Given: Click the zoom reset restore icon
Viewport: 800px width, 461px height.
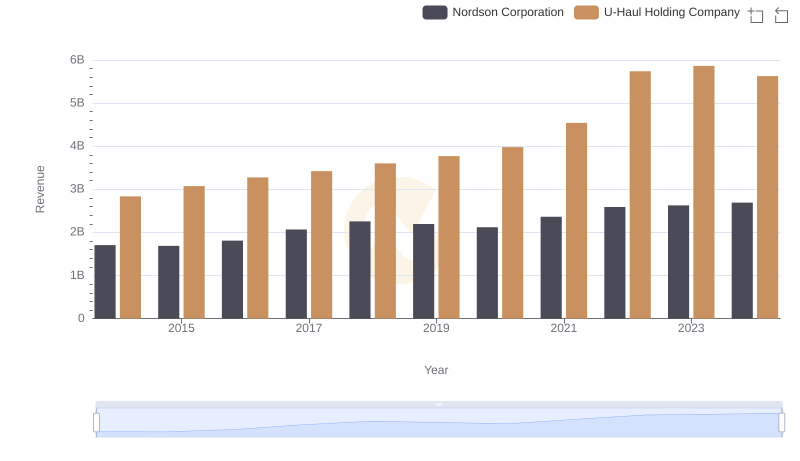Looking at the screenshot, I should pos(781,15).
